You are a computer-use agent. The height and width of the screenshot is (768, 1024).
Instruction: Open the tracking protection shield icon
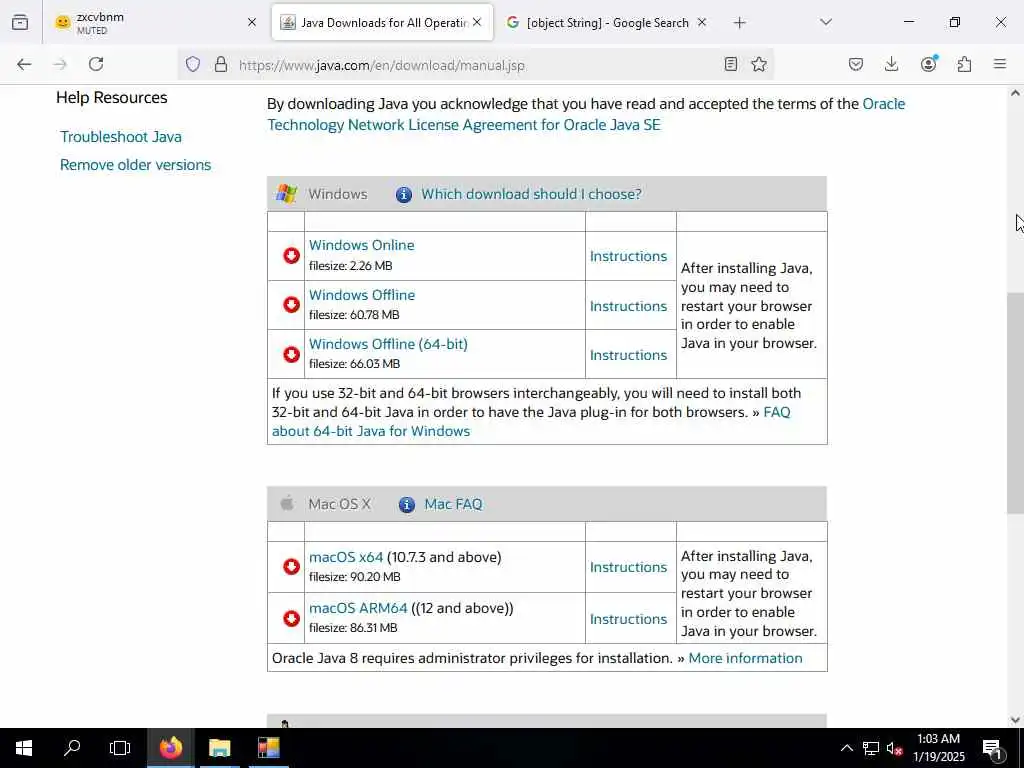193,64
